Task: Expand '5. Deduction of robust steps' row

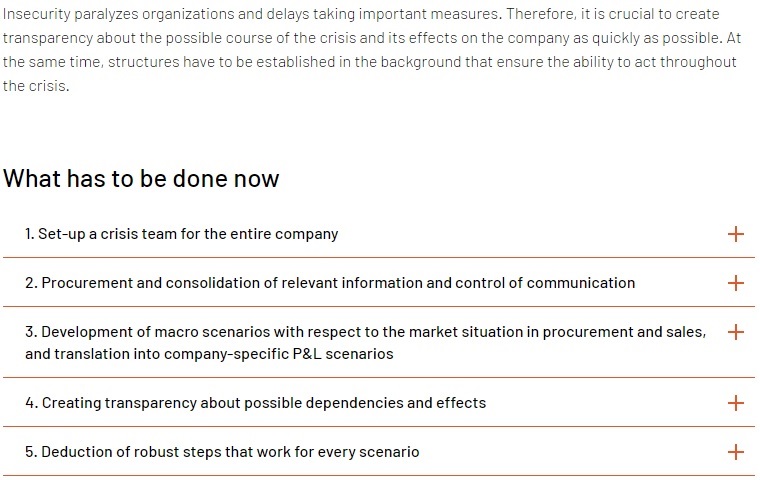Action: (x=379, y=452)
